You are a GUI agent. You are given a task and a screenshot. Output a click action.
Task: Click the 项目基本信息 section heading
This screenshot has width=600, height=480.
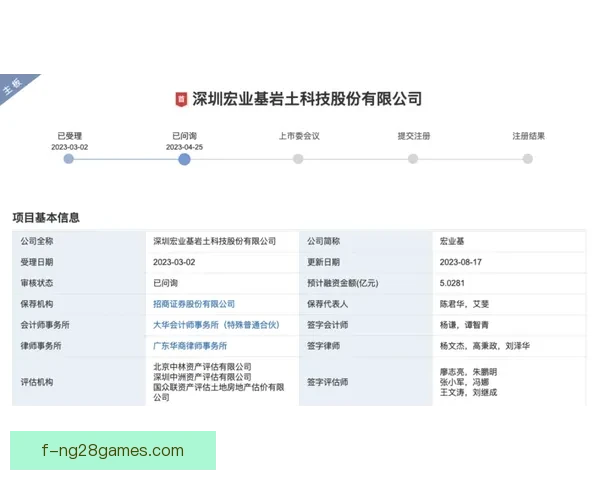pyautogui.click(x=46, y=218)
